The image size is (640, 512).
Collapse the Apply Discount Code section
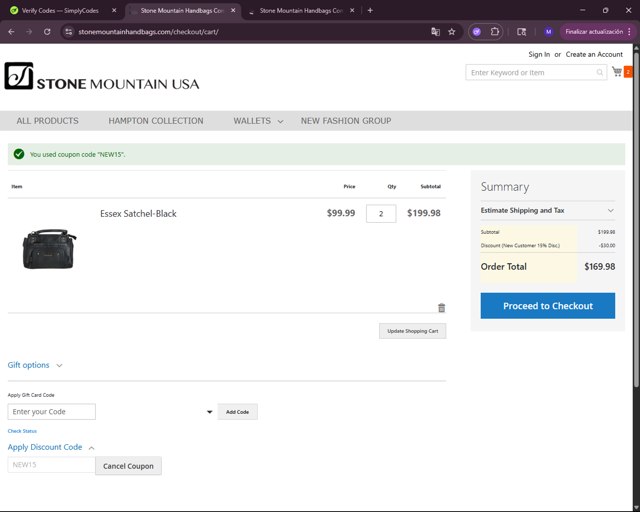51,447
